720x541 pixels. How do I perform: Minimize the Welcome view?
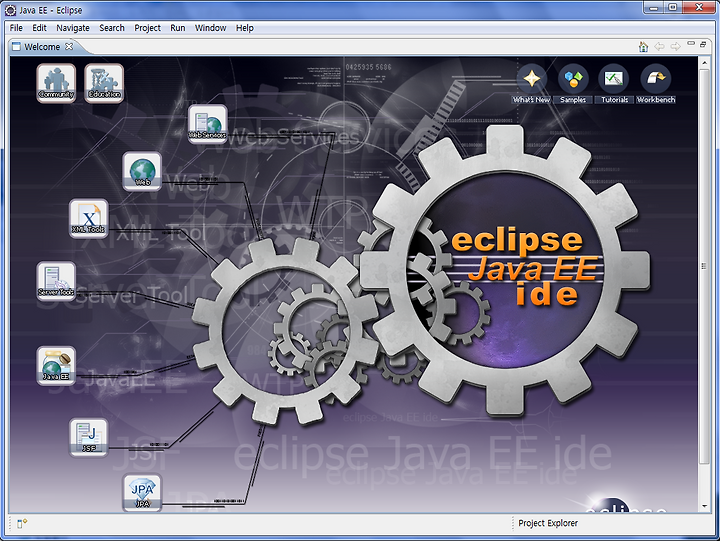coord(691,44)
